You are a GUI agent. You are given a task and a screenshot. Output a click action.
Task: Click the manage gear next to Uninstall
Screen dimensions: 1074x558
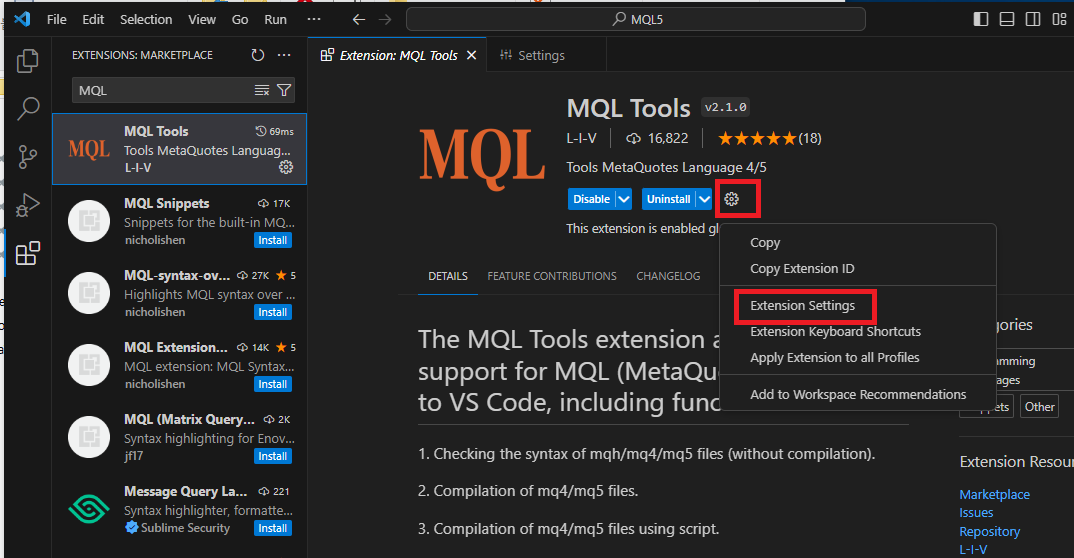click(732, 199)
